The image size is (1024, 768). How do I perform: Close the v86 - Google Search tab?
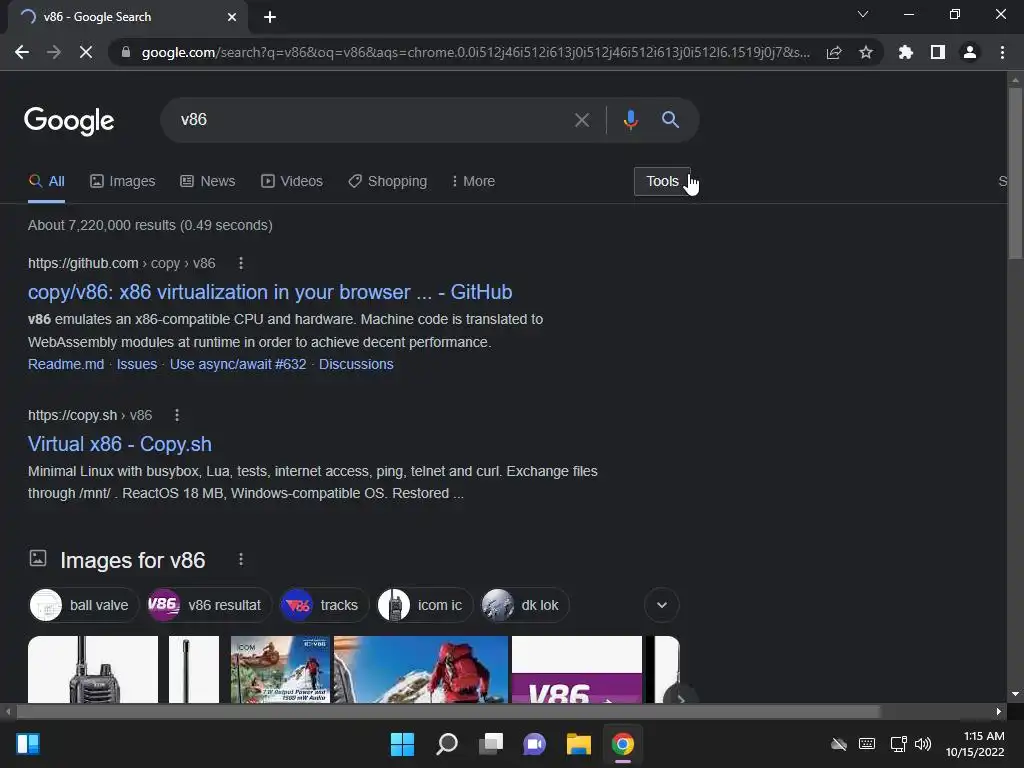click(232, 17)
